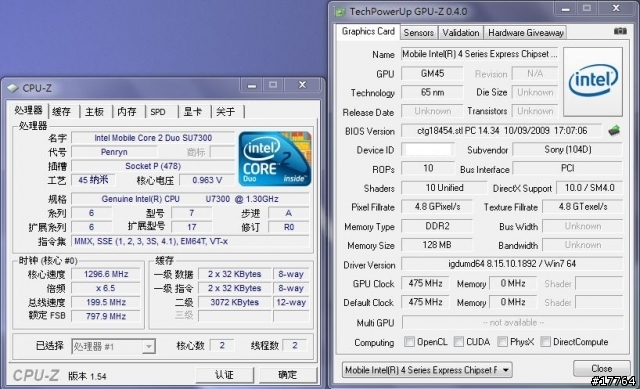Click the PCI Bus Interface value
Image resolution: width=640 pixels, height=389 pixels.
point(567,168)
